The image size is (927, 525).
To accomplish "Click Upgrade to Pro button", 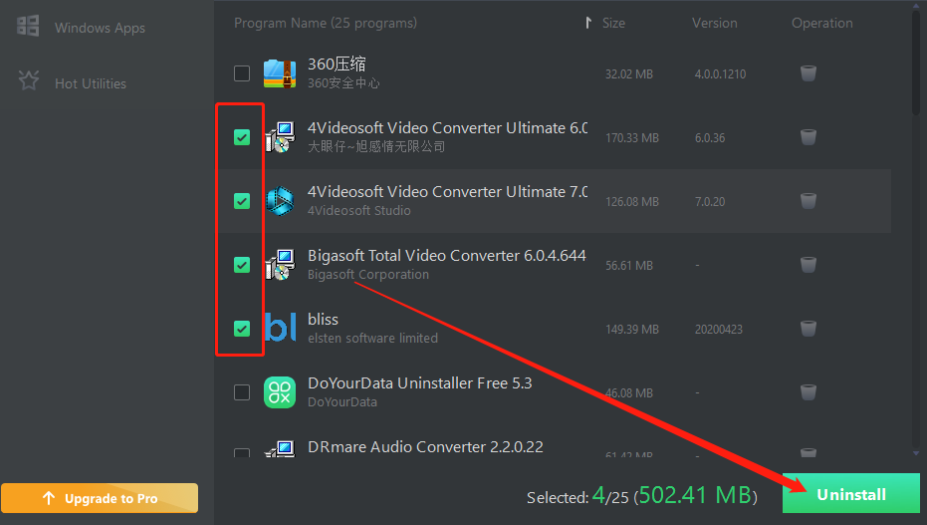I will pyautogui.click(x=99, y=498).
